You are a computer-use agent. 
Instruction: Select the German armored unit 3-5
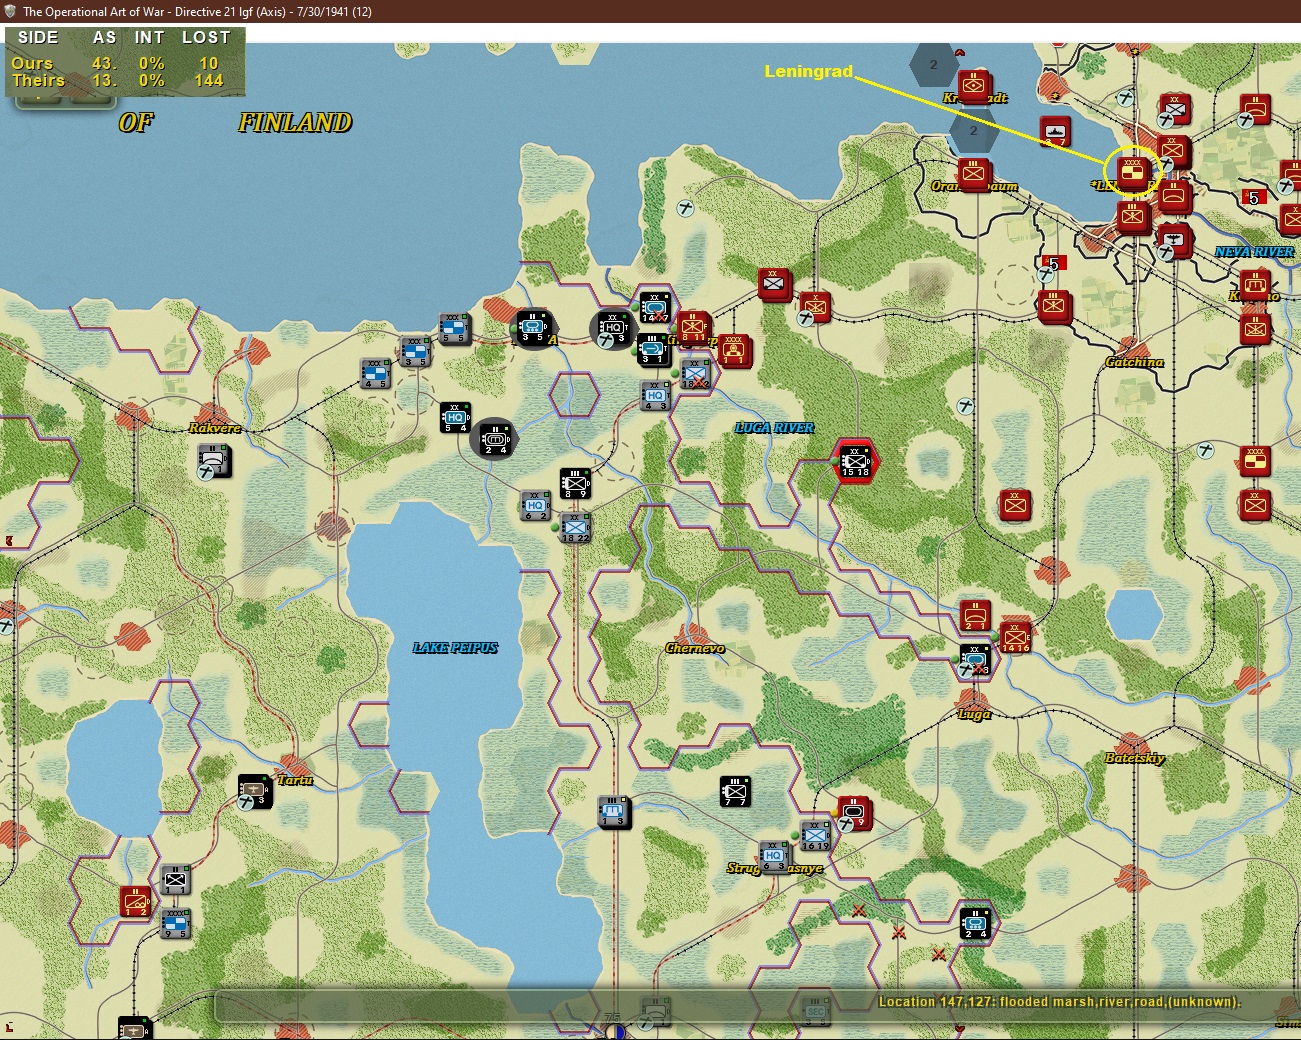[x=532, y=327]
